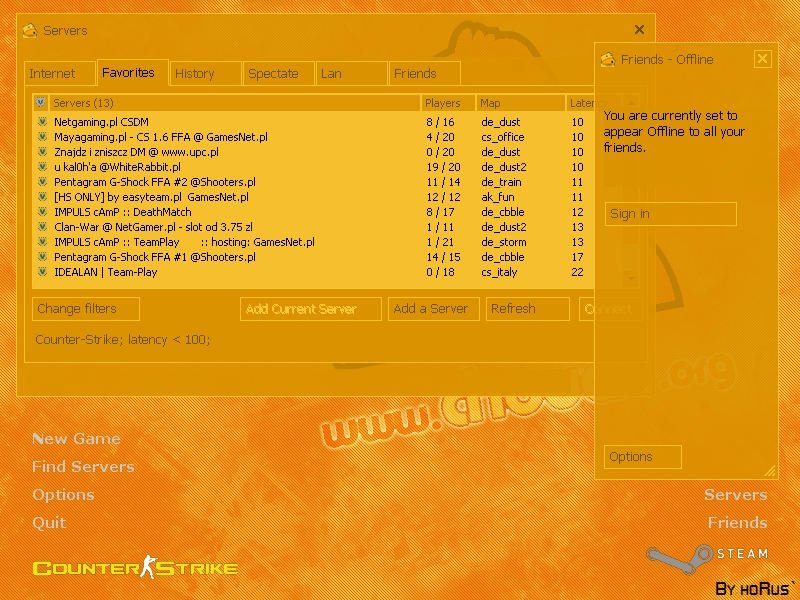Select the u kal0h'a @WhiteRabbit.pl server name

[117, 167]
